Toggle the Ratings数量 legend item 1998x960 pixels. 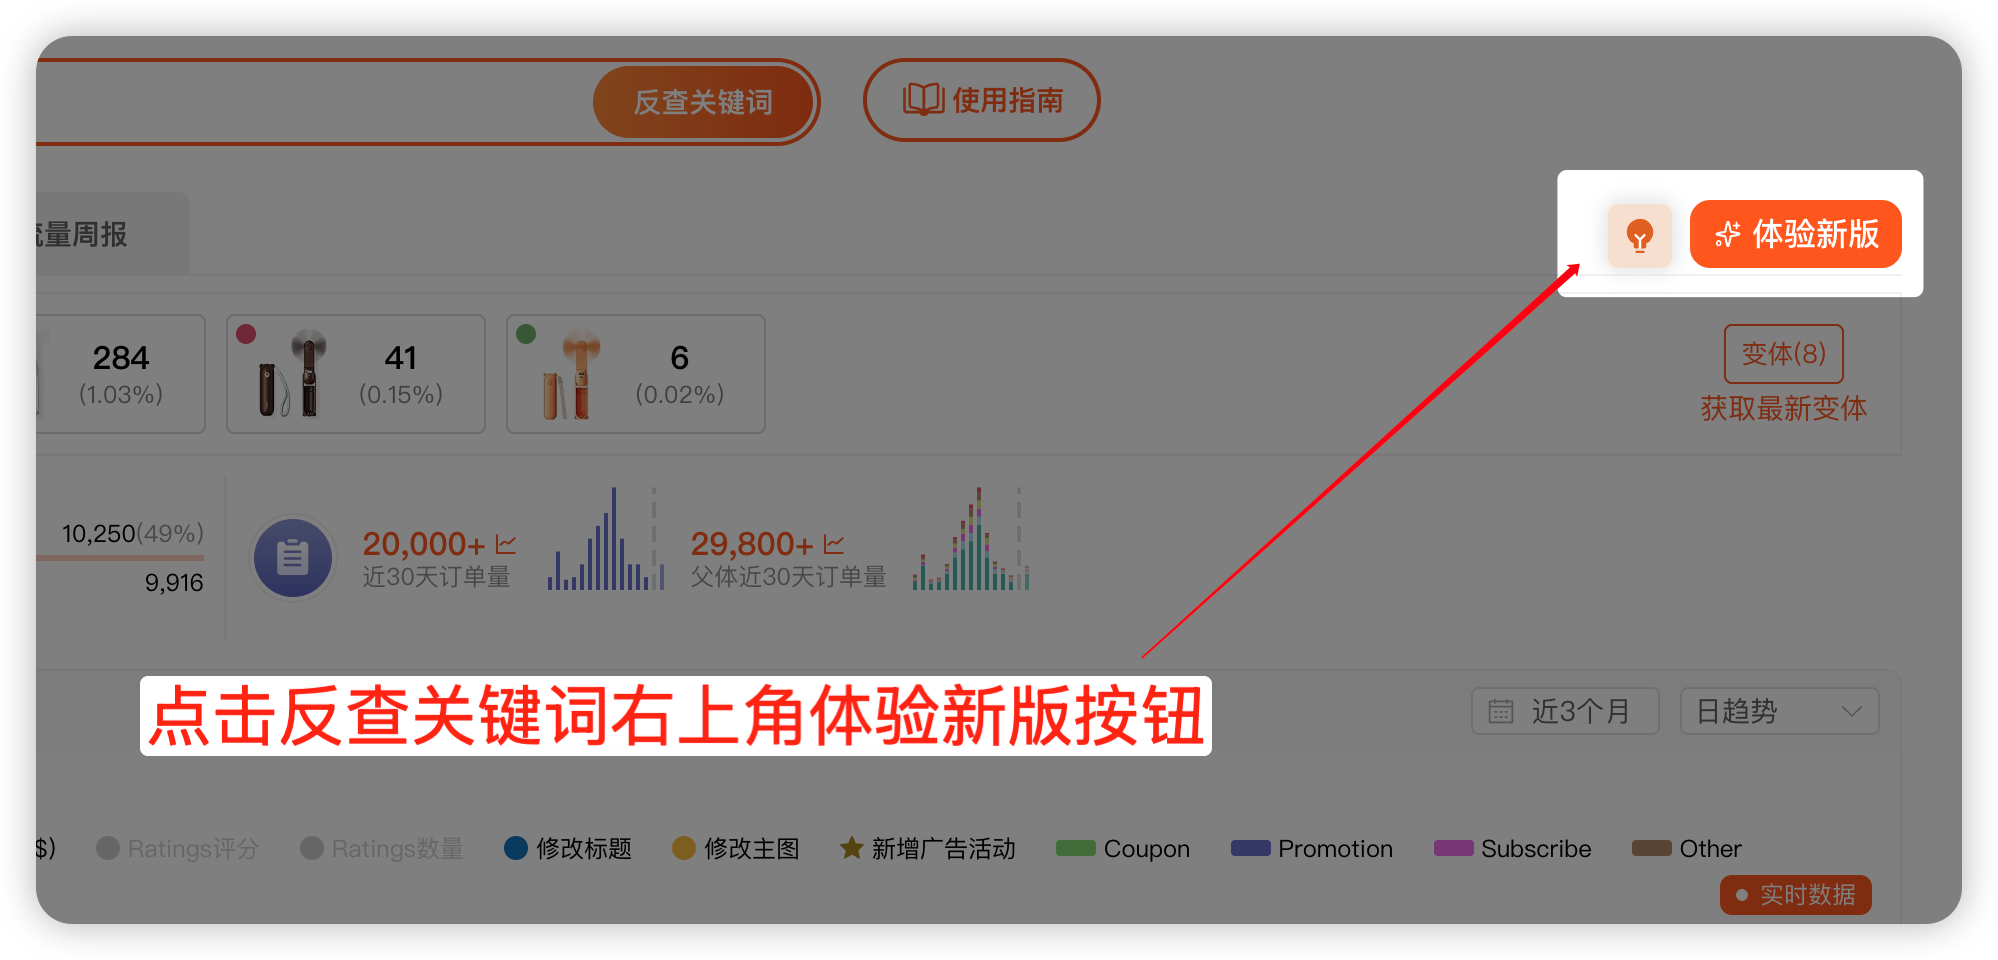click(382, 849)
